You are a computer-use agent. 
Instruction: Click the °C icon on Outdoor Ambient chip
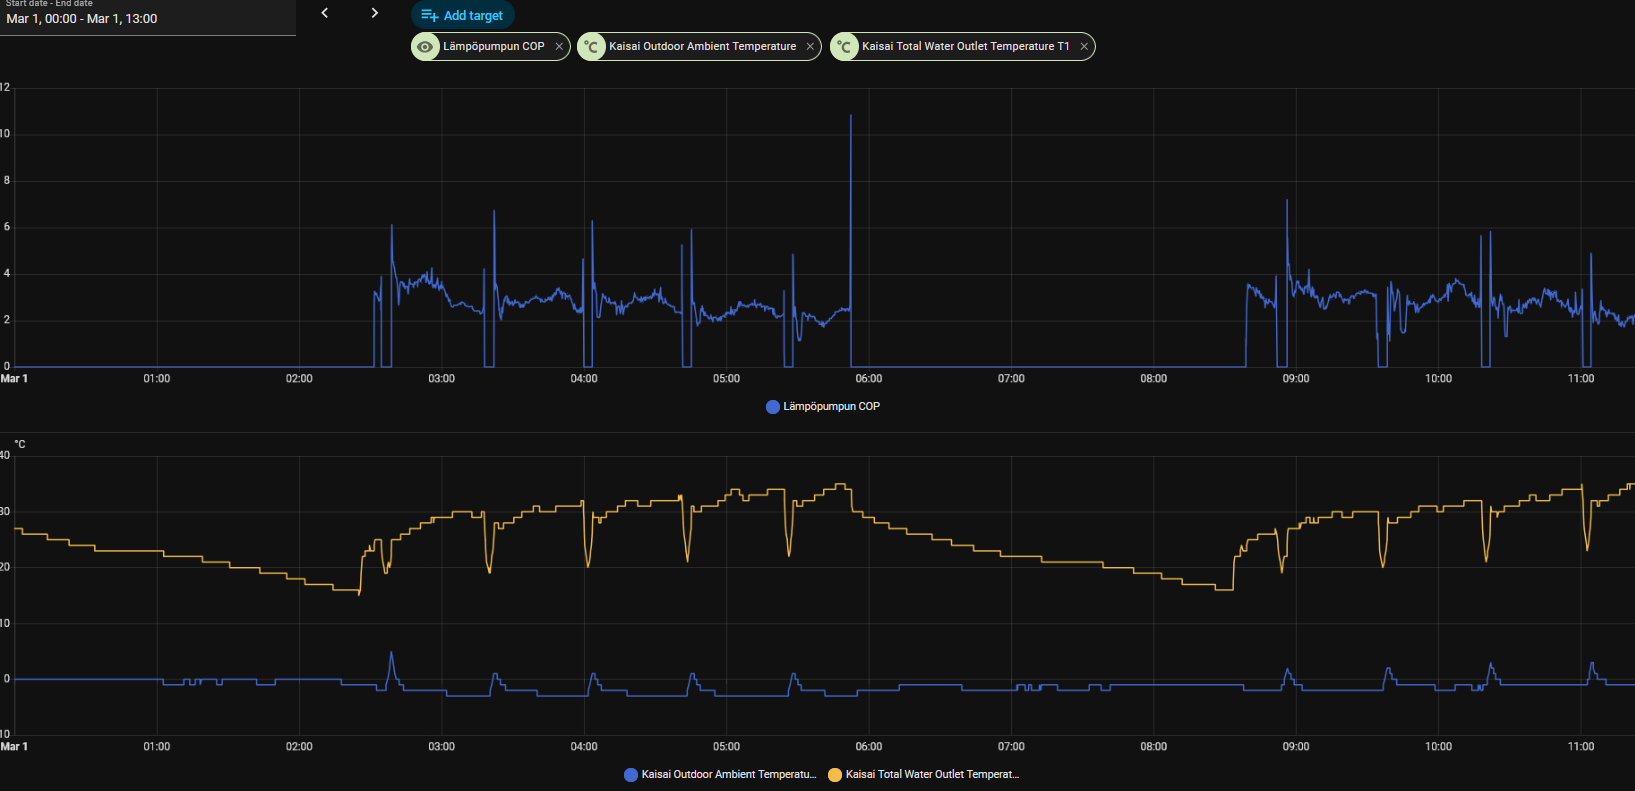pos(592,47)
